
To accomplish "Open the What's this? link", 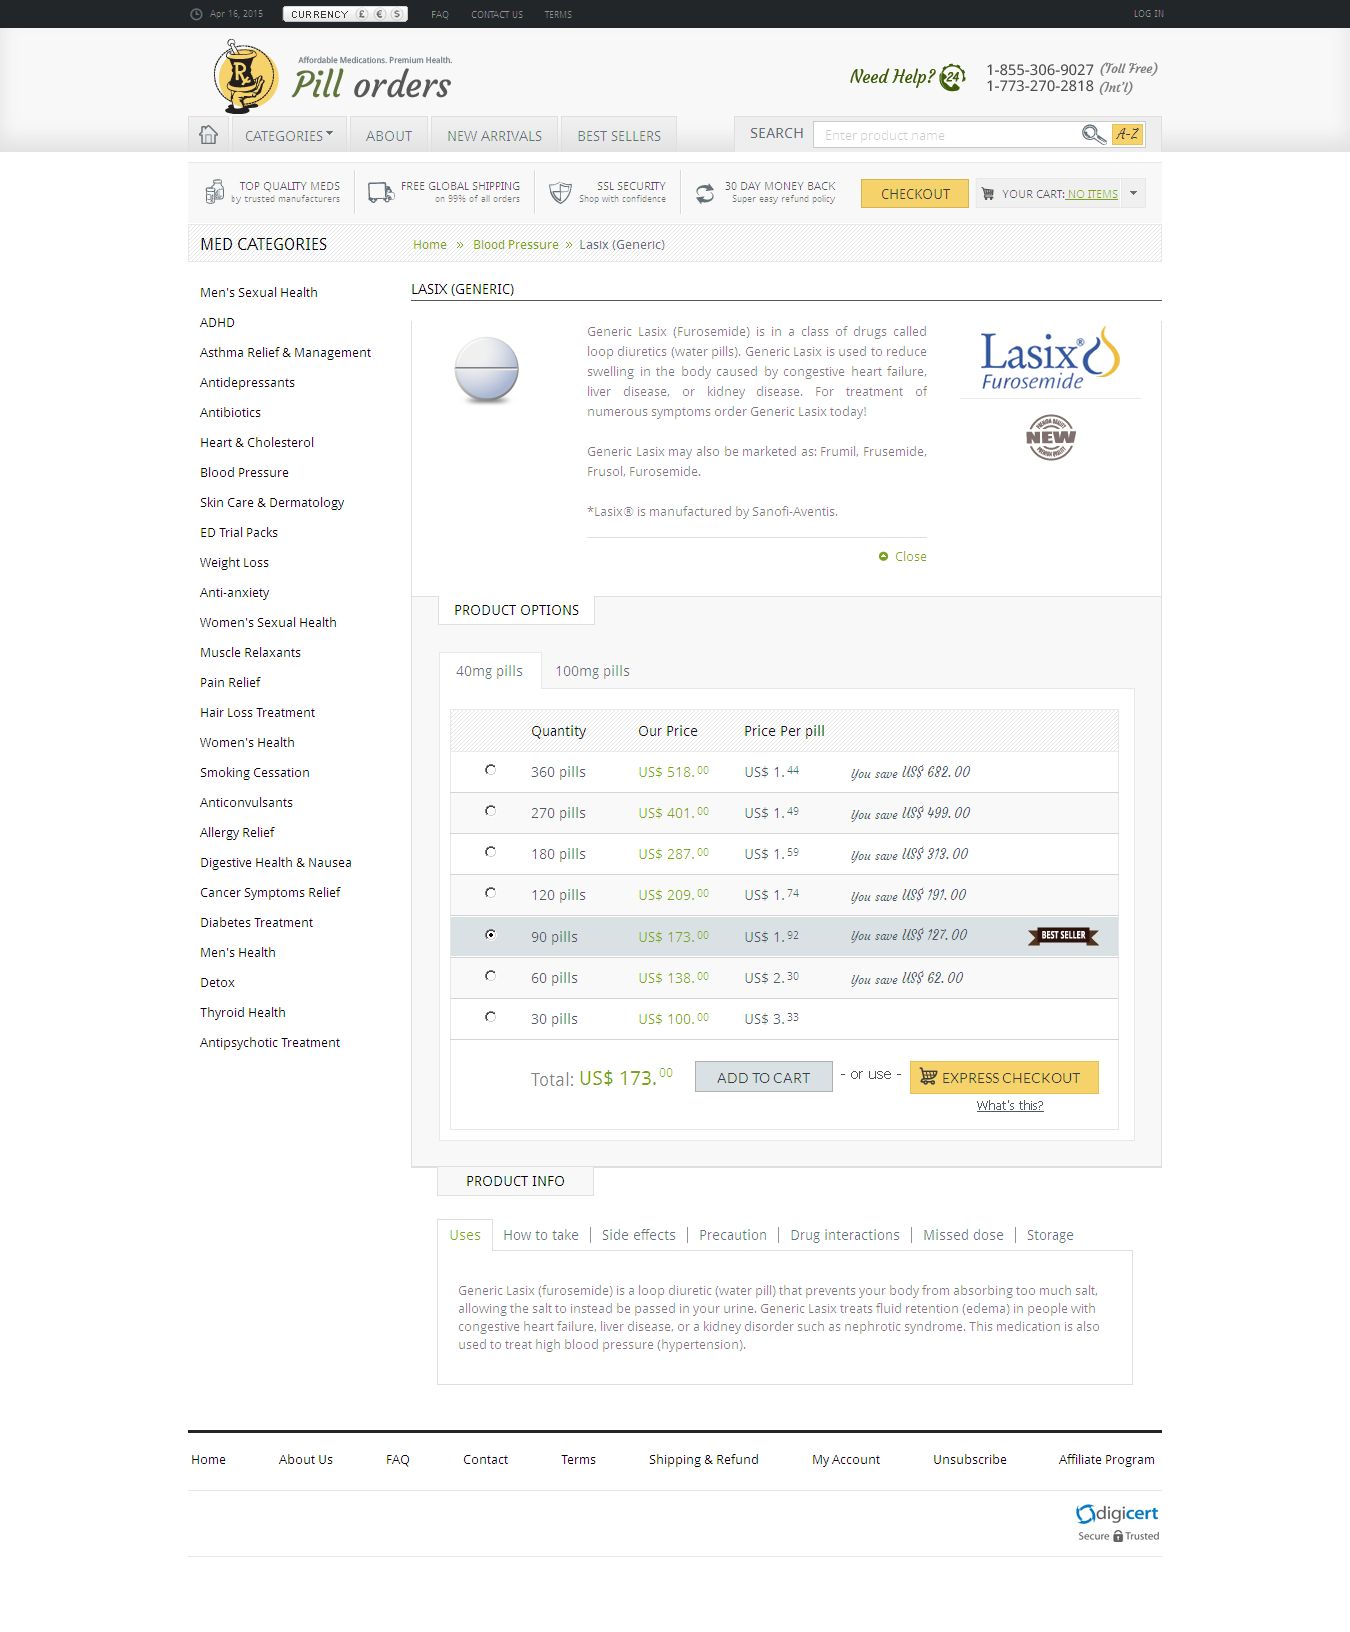I will click(1010, 1106).
